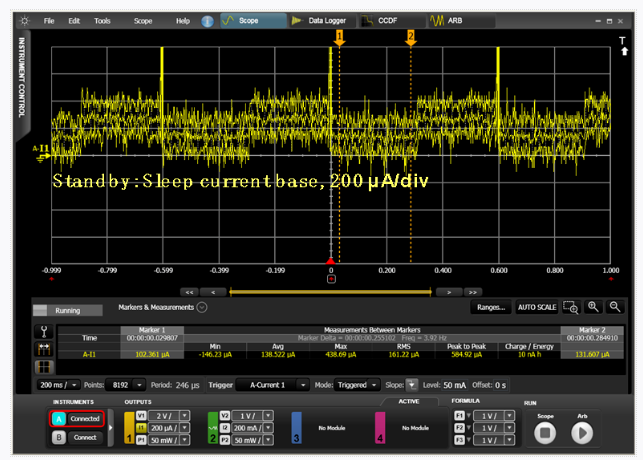The height and width of the screenshot is (460, 643).
Task: Open the V1 2 V/ scale dropdown
Action: [185, 416]
